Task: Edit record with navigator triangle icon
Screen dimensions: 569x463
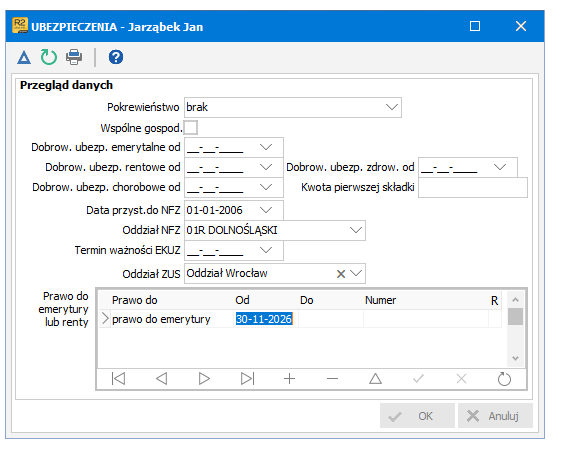Action: point(375,379)
